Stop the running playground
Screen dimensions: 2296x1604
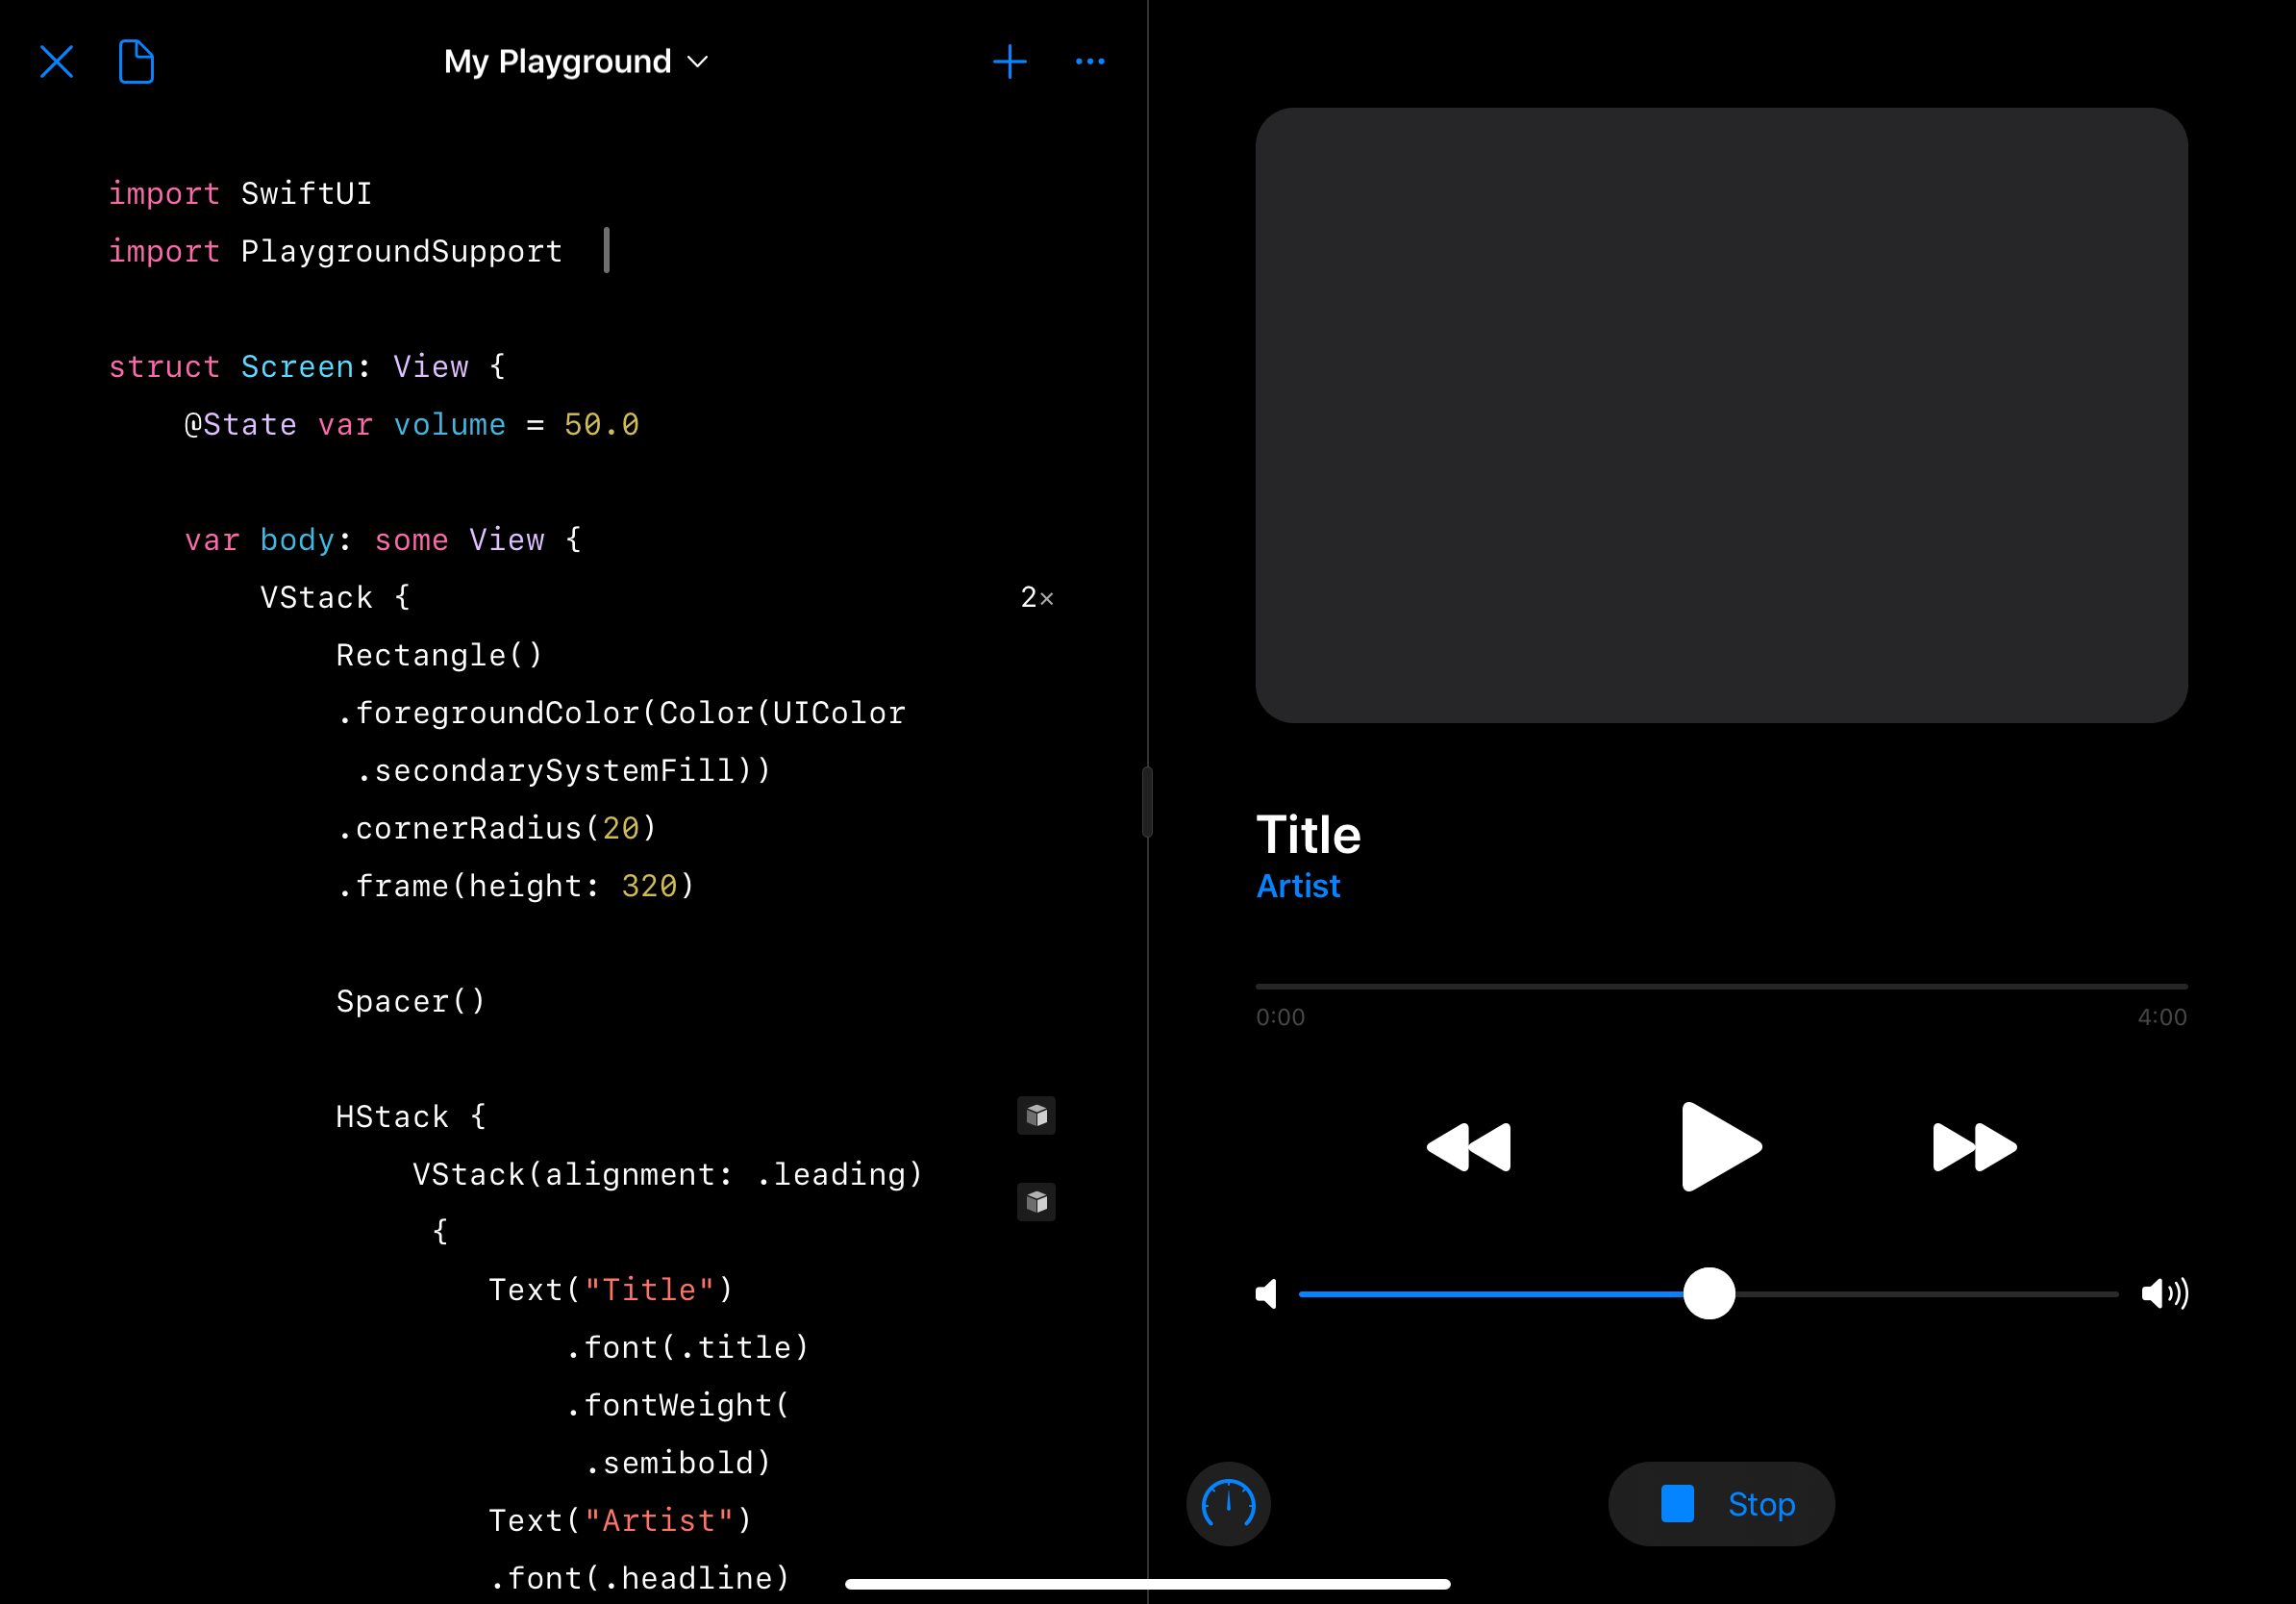[x=1721, y=1503]
